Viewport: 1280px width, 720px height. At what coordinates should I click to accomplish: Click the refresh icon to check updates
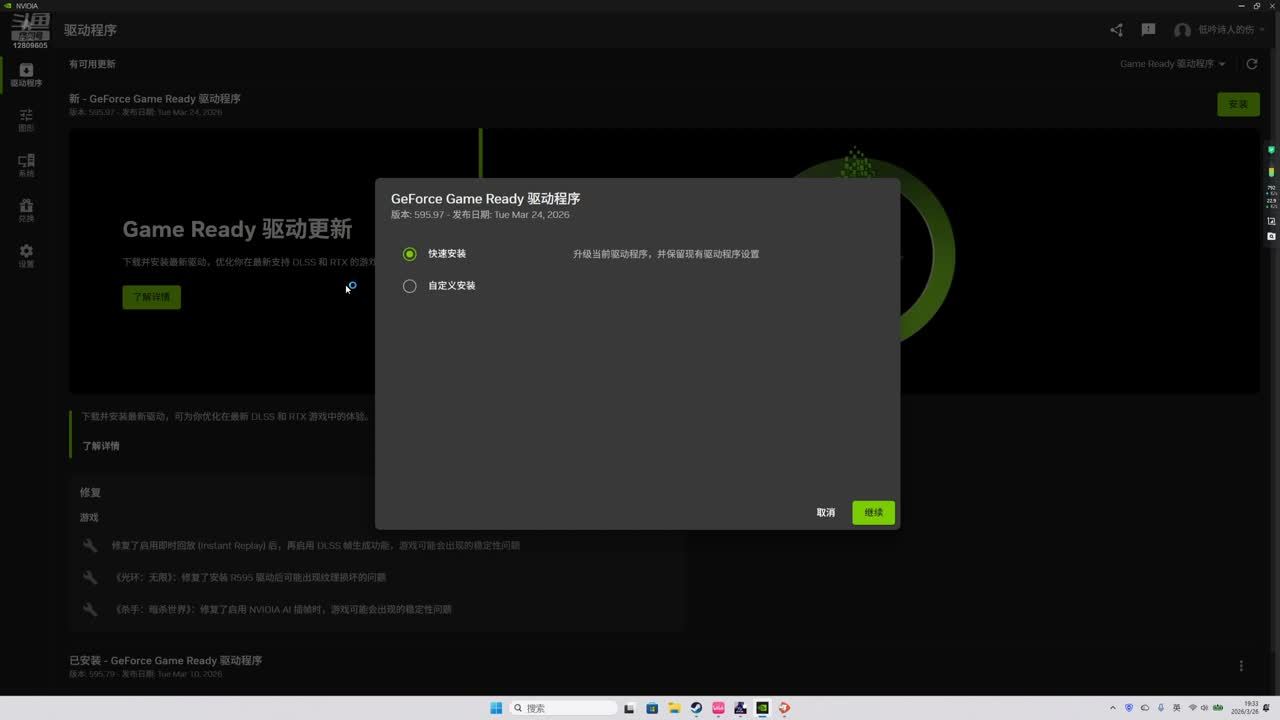[1251, 64]
